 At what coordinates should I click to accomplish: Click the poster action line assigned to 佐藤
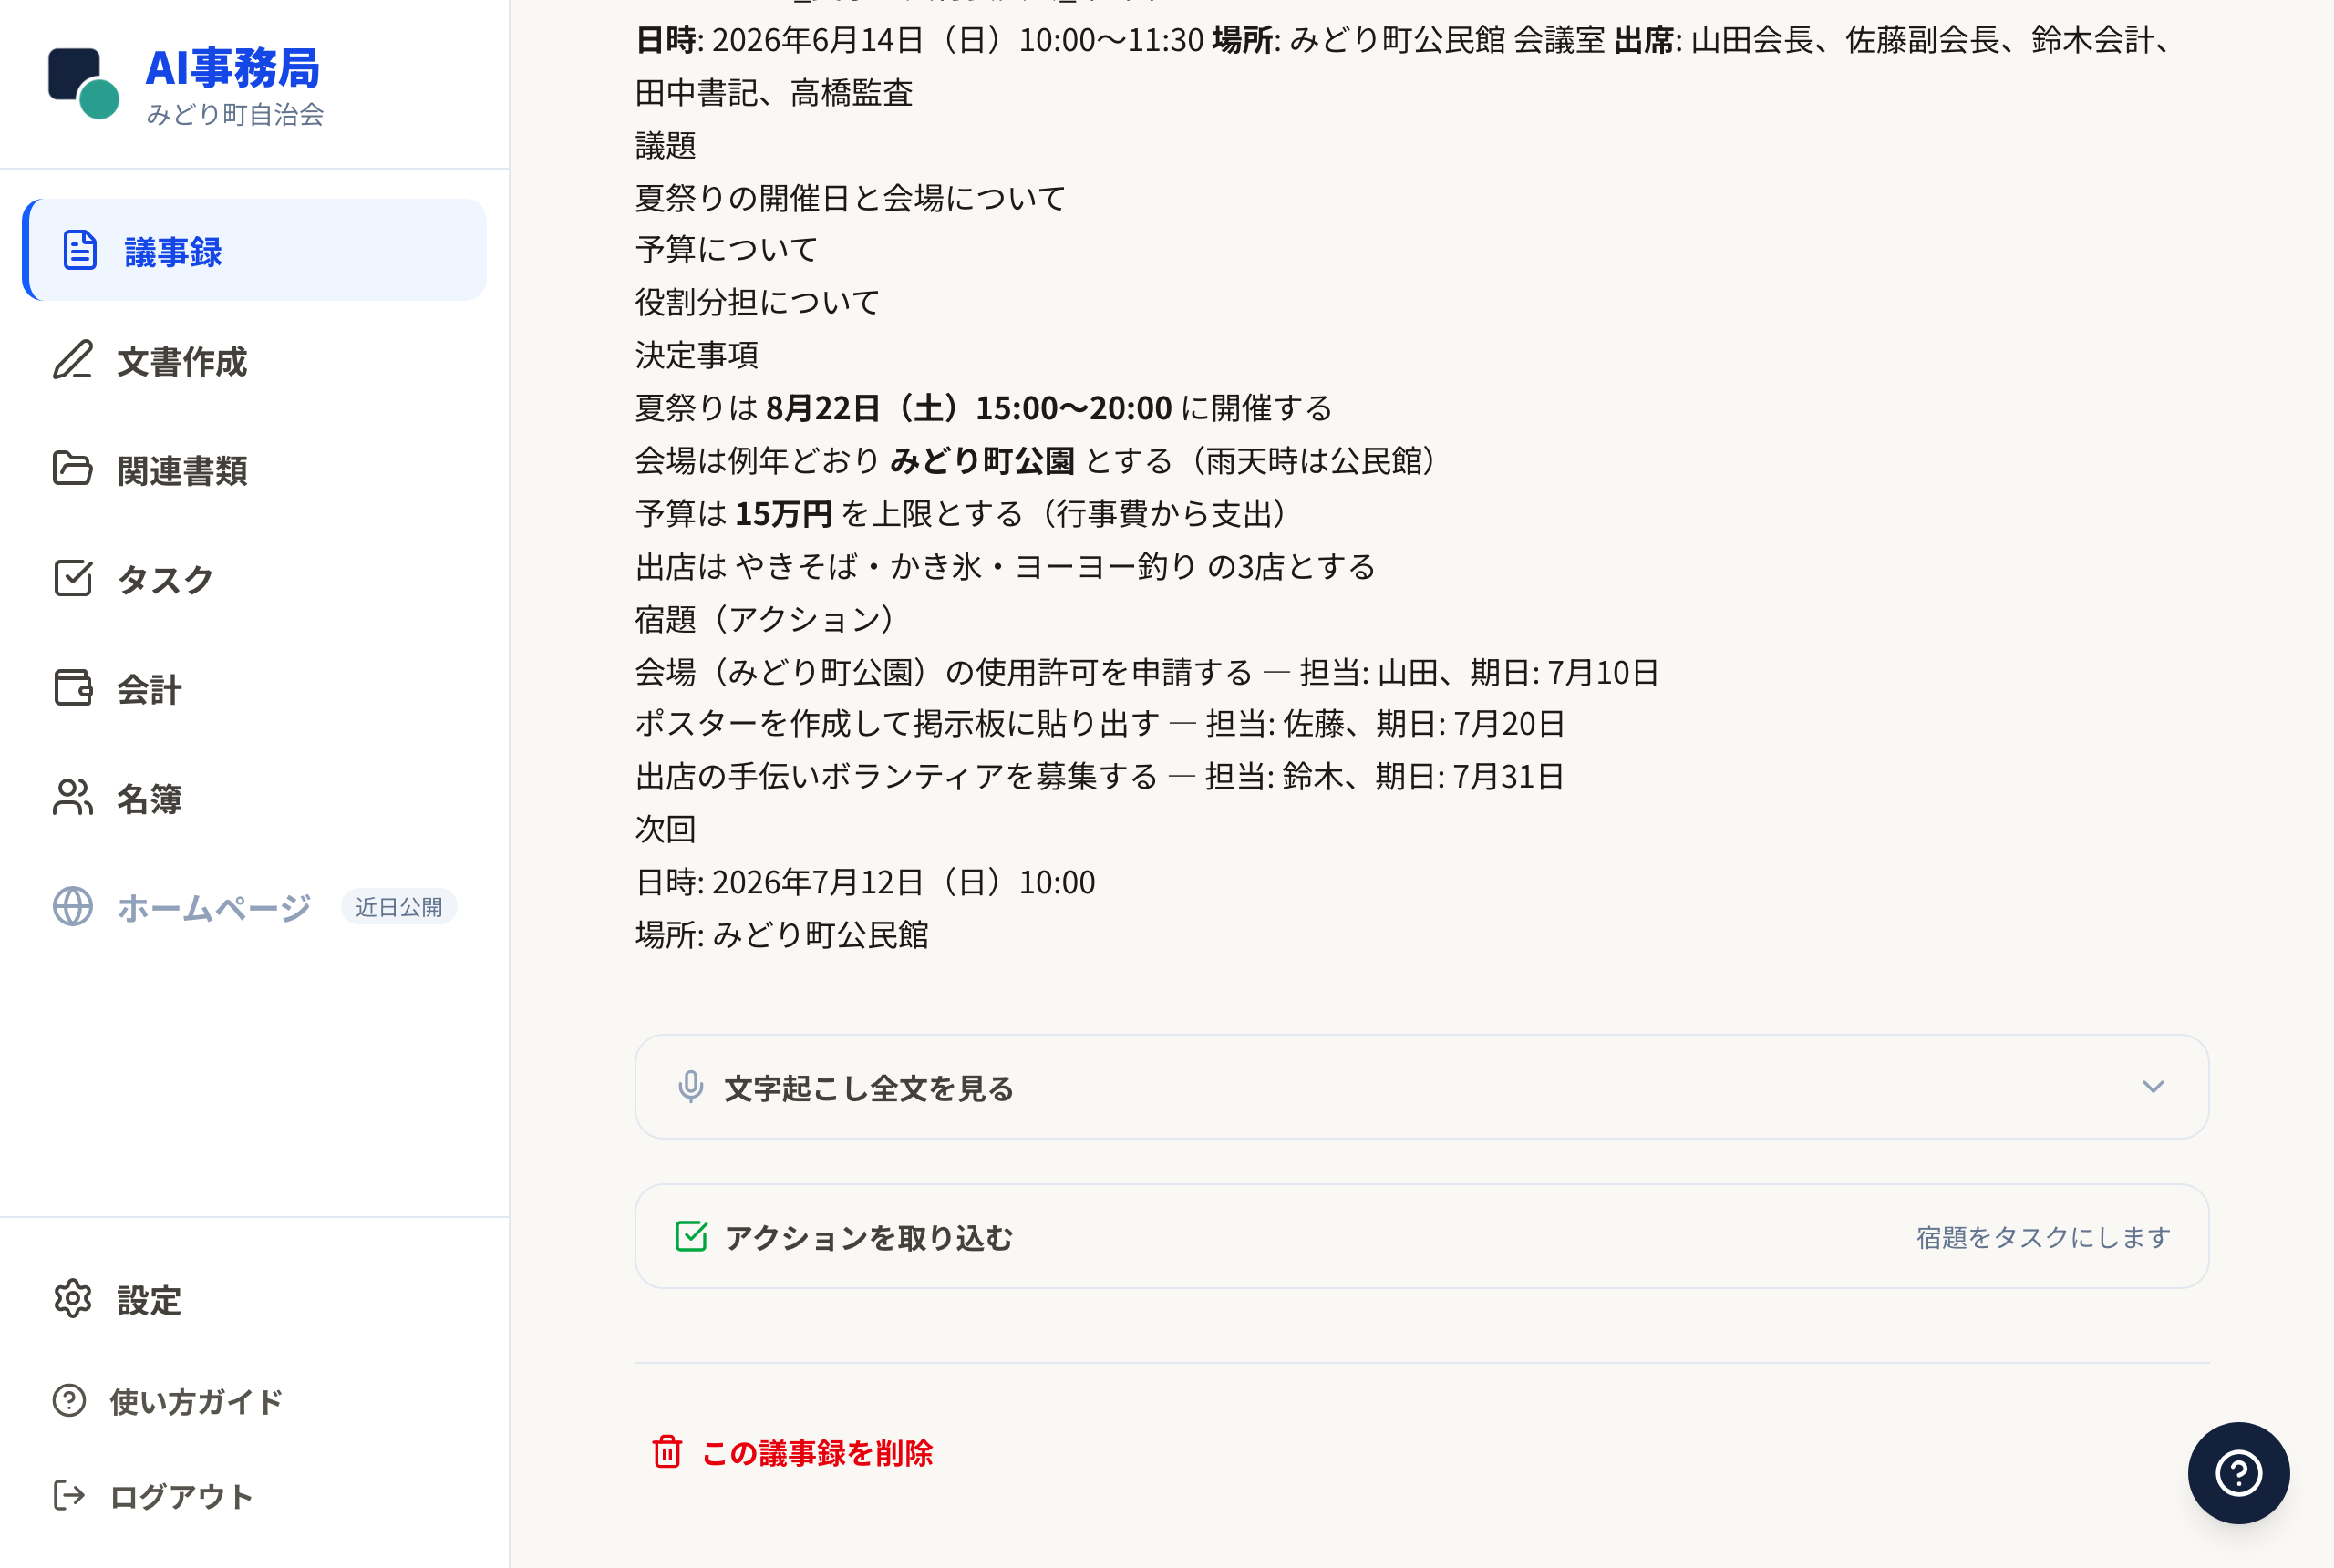tap(1100, 724)
